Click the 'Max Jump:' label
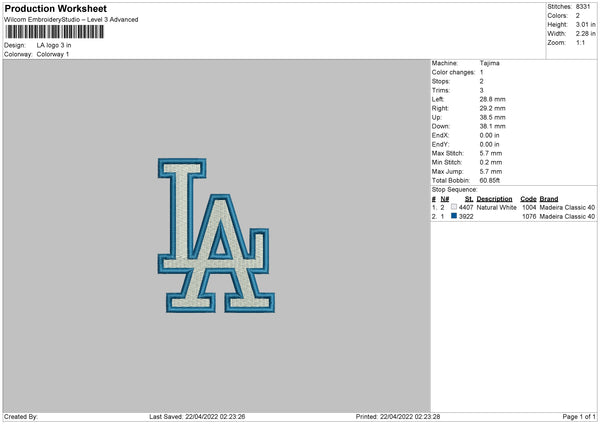 (447, 171)
